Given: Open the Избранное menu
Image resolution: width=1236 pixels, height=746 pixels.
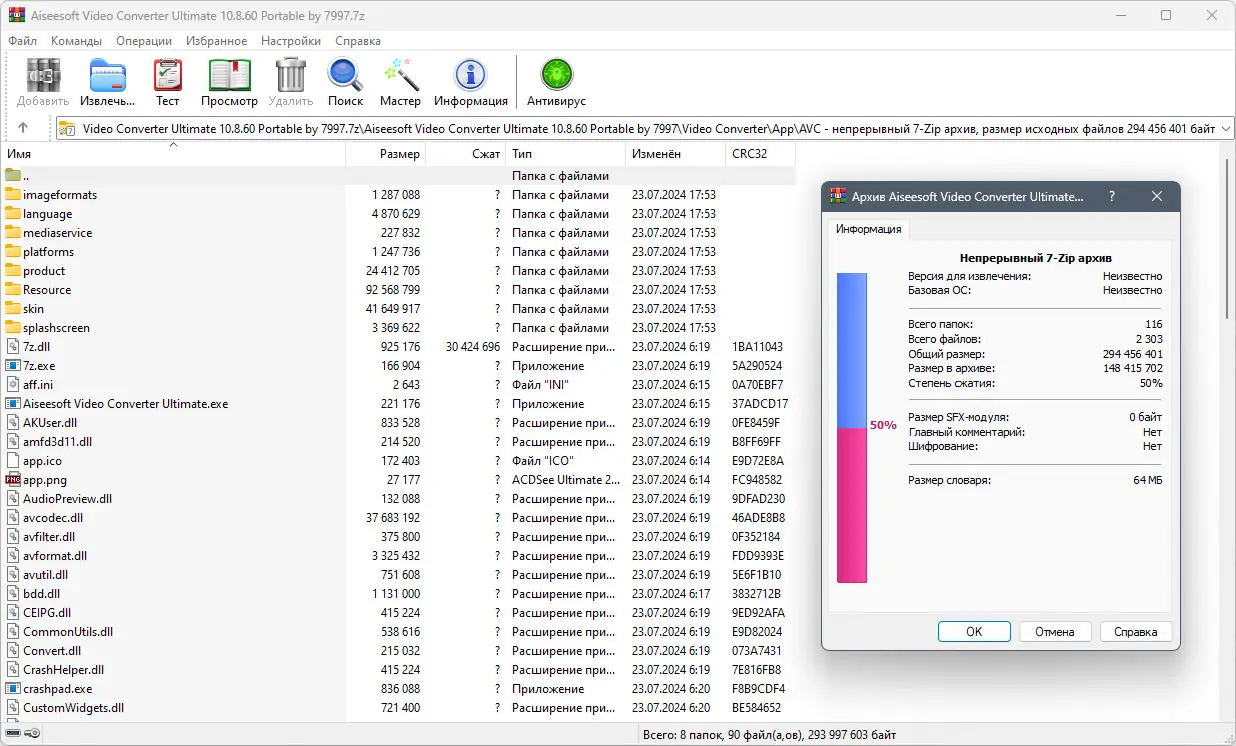Looking at the screenshot, I should pyautogui.click(x=216, y=41).
